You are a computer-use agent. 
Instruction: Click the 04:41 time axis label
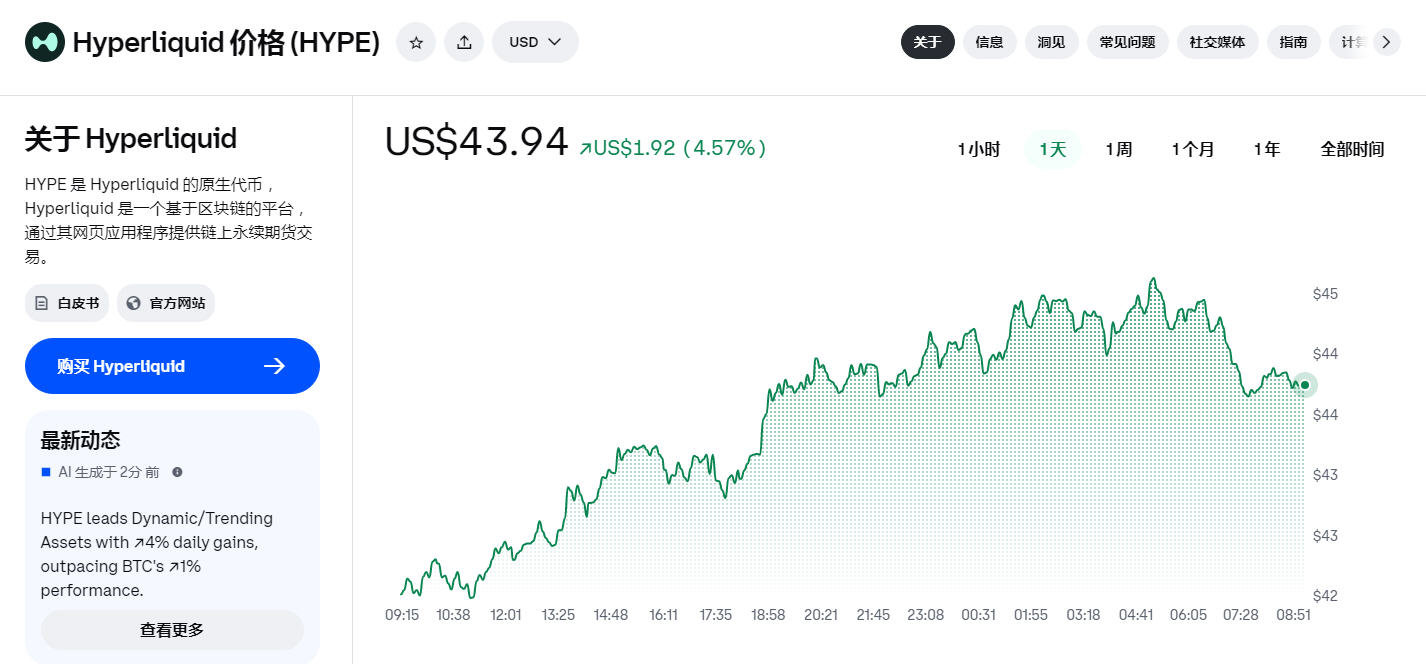click(x=1136, y=615)
